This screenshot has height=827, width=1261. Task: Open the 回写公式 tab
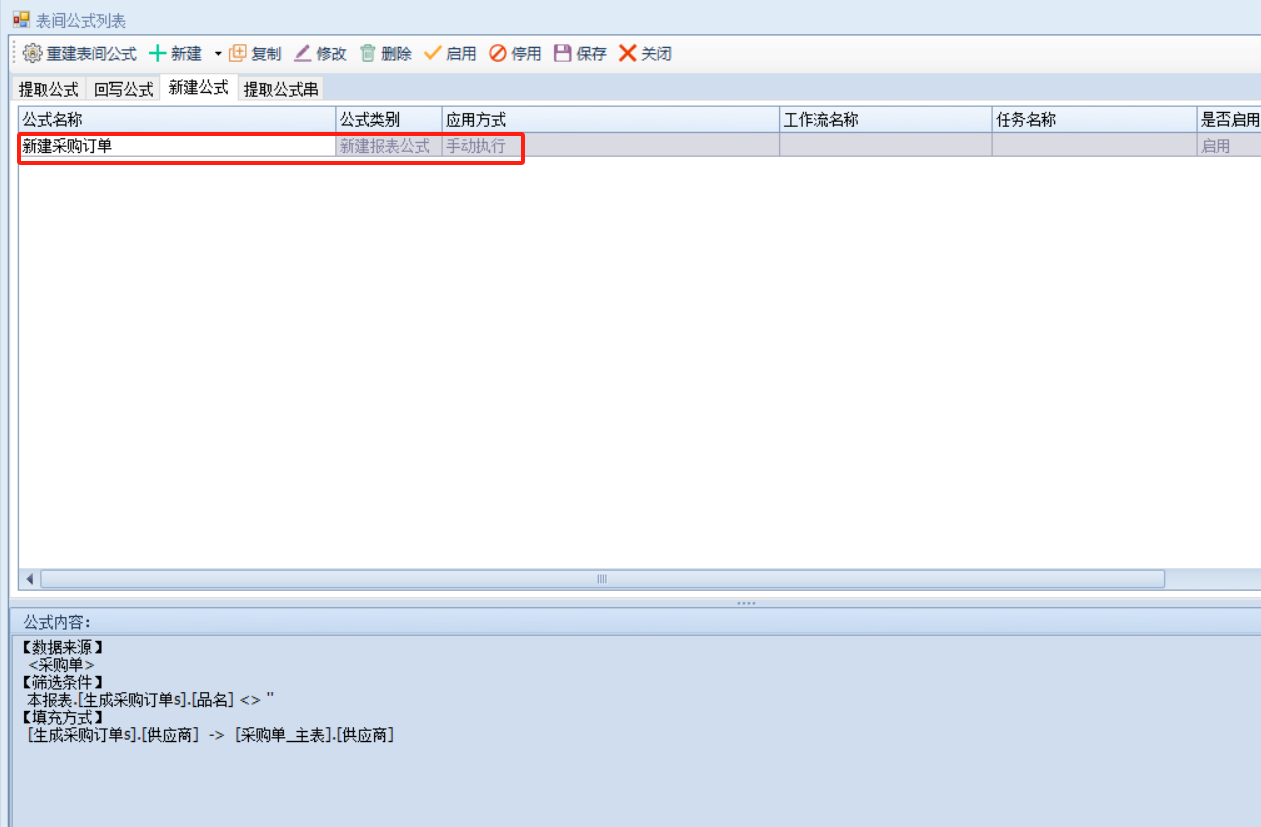[124, 89]
